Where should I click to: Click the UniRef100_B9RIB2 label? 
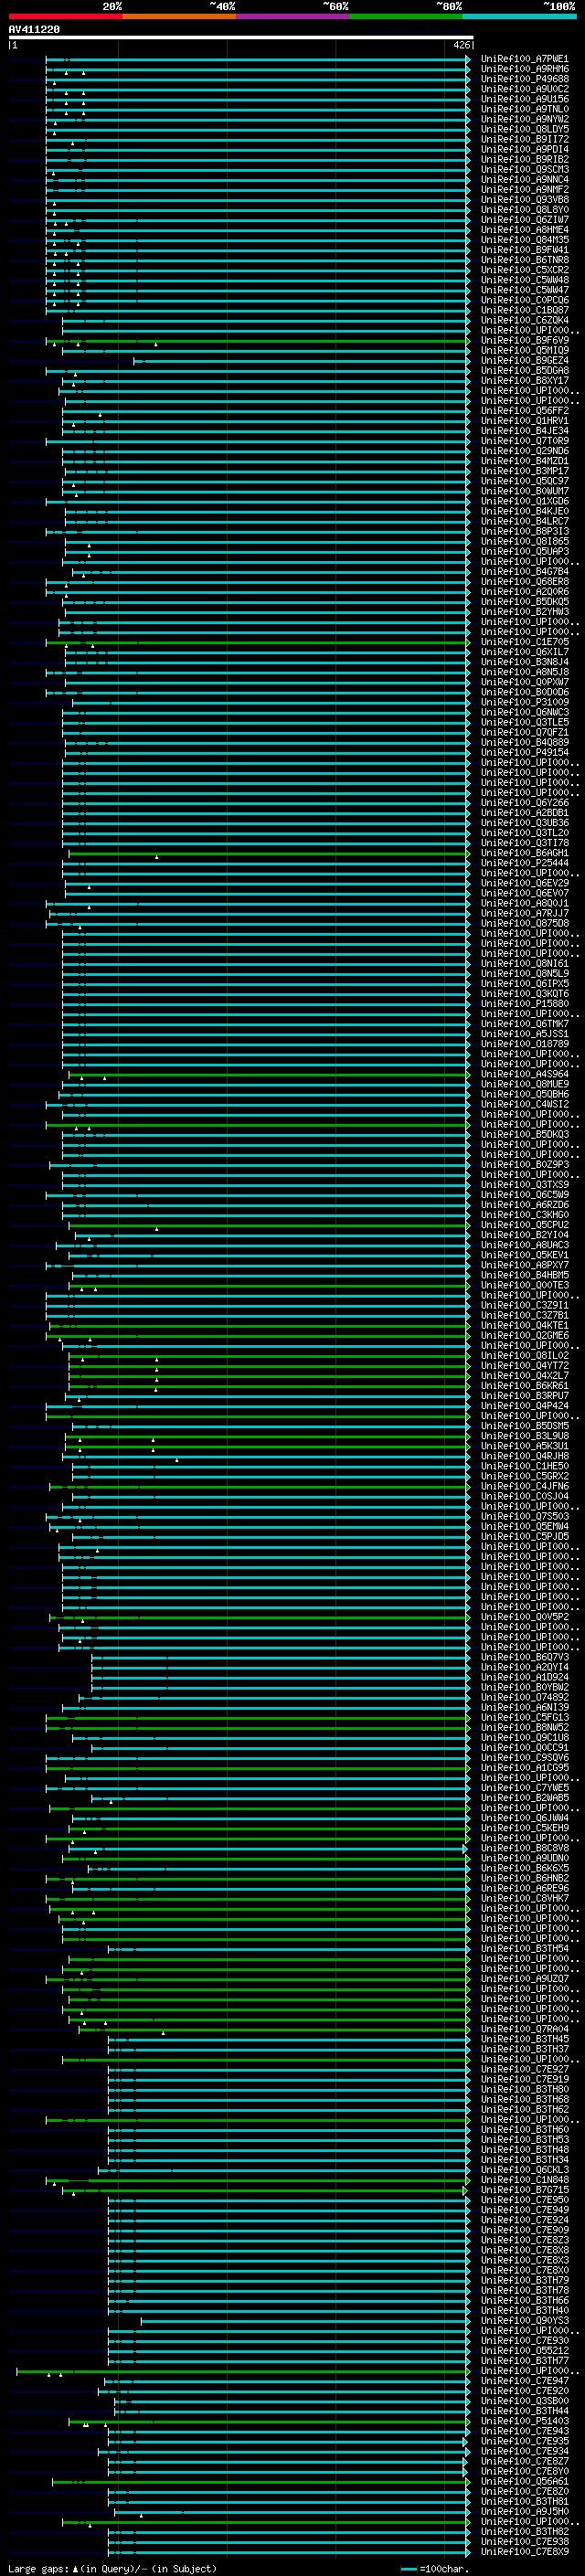(524, 159)
